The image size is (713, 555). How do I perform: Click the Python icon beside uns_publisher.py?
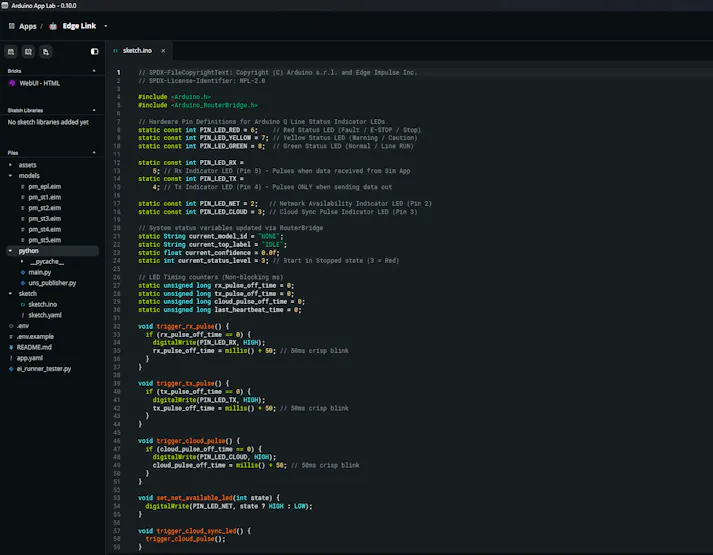click(x=22, y=283)
